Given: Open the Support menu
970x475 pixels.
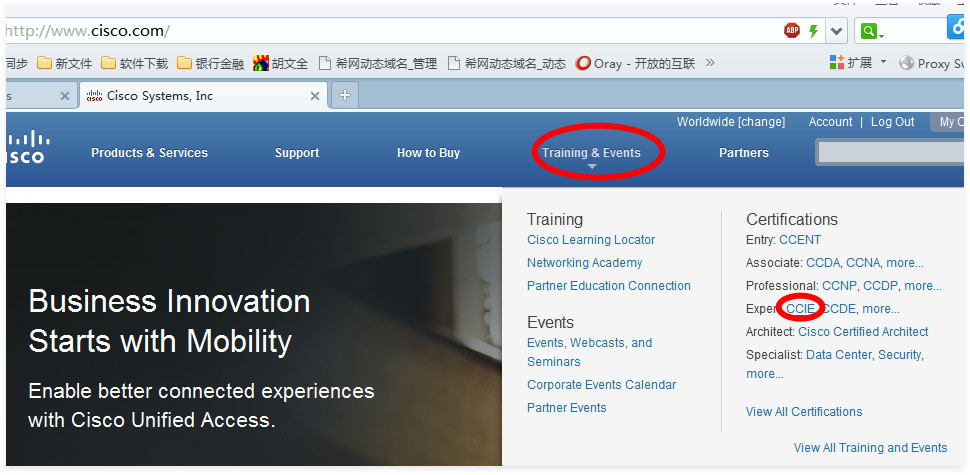Looking at the screenshot, I should pos(297,153).
